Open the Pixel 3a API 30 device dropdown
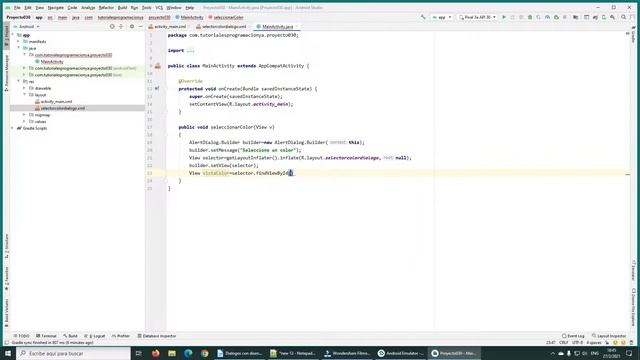The image size is (640, 360). 477,17
